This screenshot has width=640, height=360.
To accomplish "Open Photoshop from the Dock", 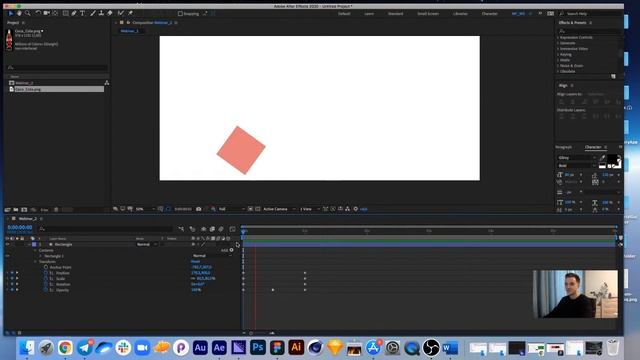I will [258, 348].
